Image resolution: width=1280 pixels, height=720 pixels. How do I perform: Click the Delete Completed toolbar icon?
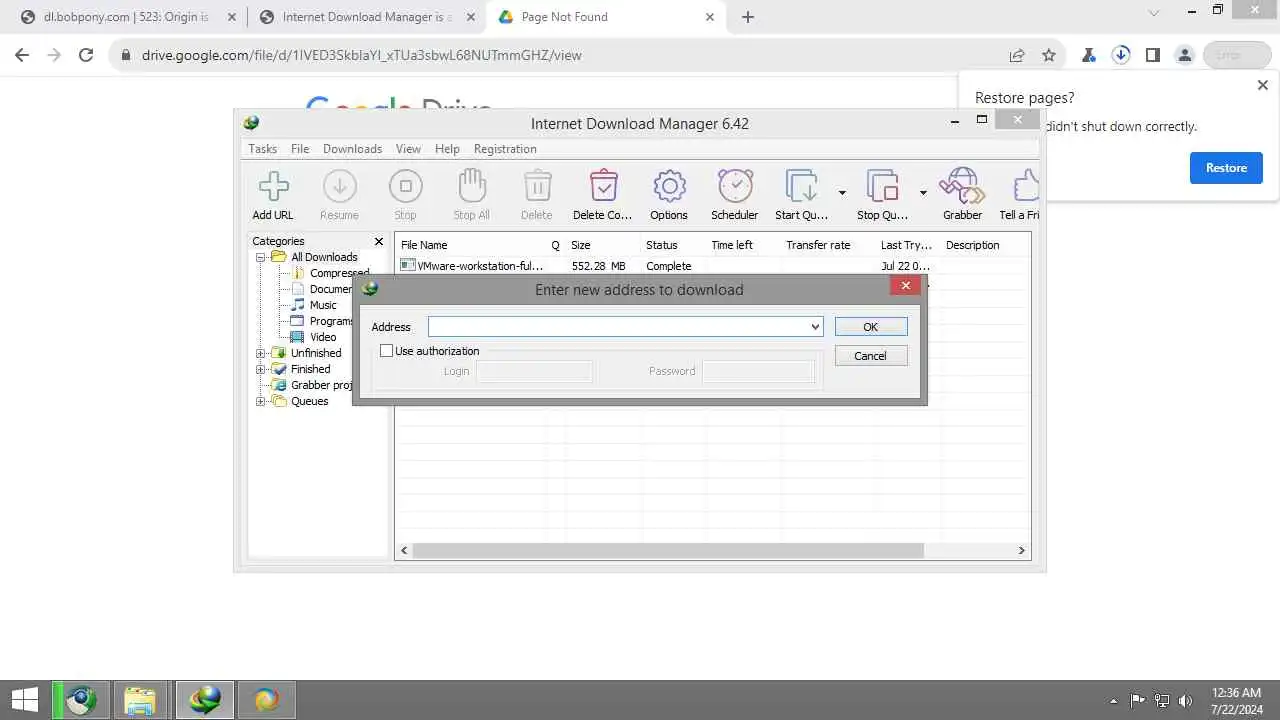tap(603, 186)
